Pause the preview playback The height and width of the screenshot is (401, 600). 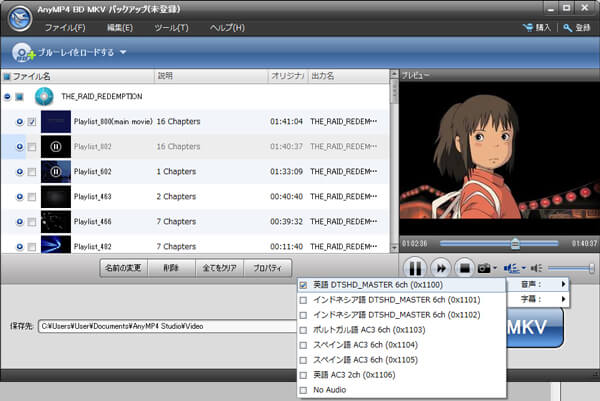(x=415, y=268)
